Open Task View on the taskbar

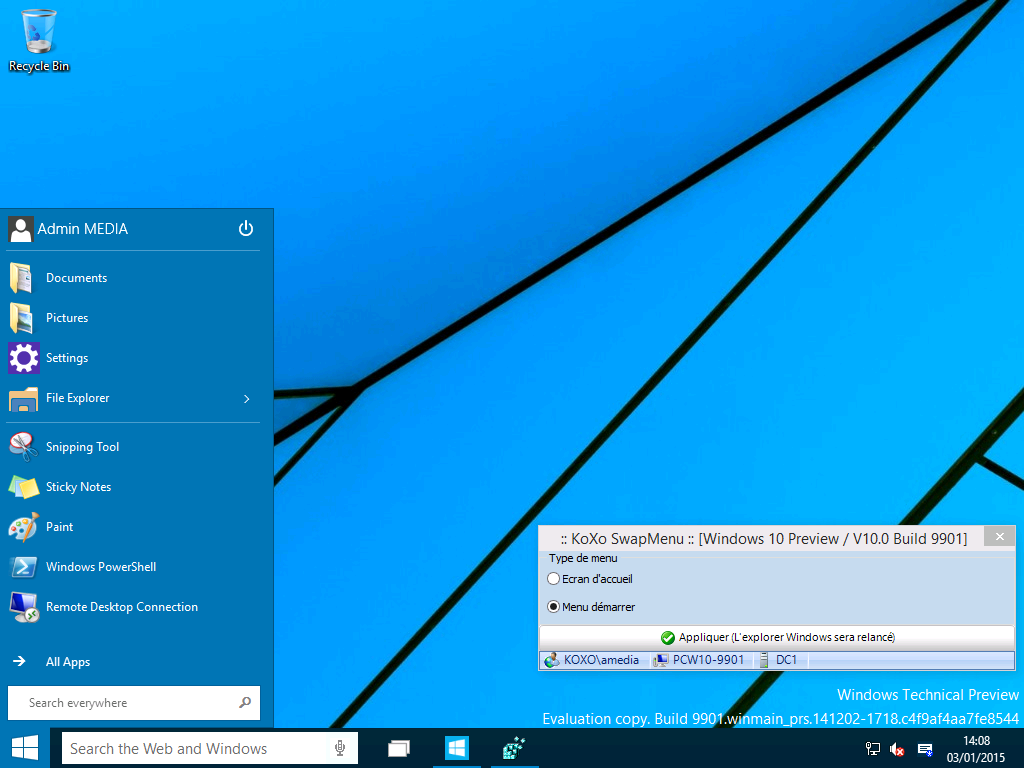click(398, 748)
